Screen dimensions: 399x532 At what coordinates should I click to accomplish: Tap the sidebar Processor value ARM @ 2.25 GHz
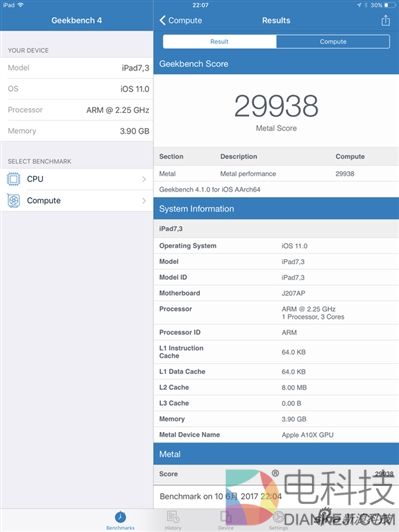point(118,110)
